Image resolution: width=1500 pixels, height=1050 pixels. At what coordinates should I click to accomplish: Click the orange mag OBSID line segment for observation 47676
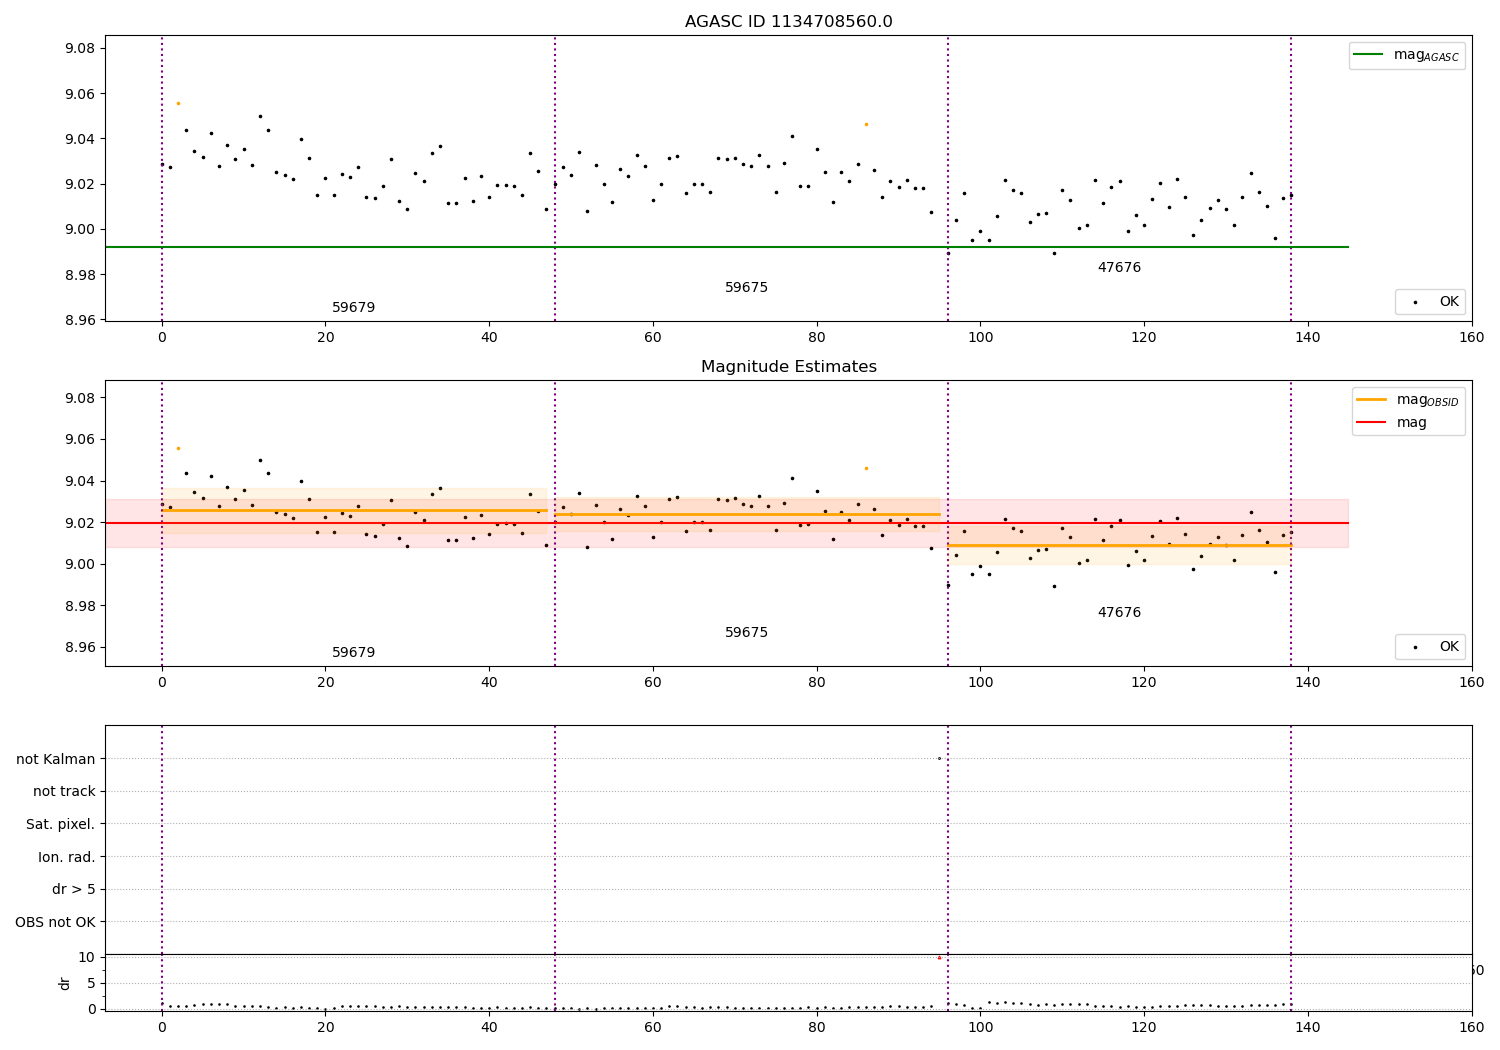tap(1119, 546)
